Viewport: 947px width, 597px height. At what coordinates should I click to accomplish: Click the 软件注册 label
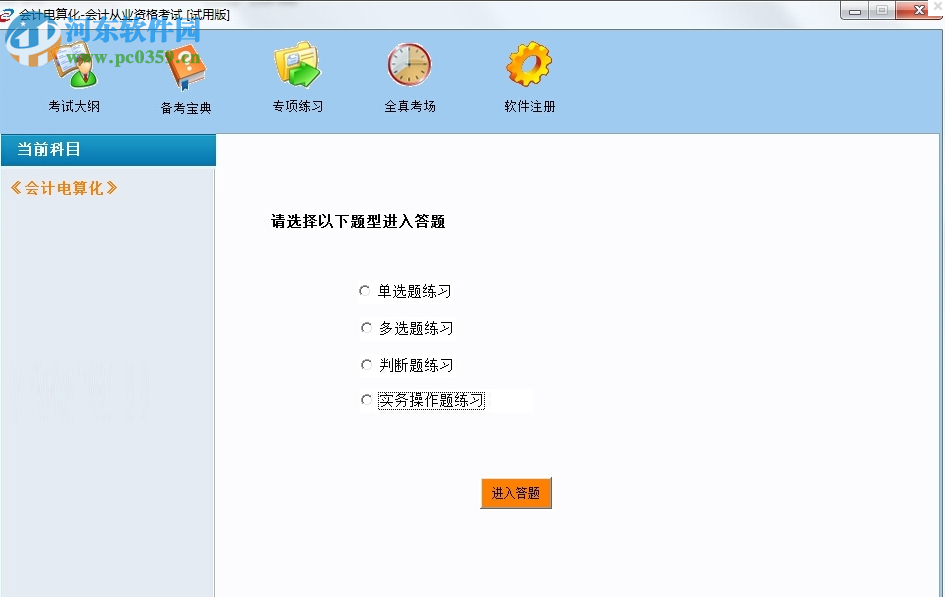tap(530, 106)
